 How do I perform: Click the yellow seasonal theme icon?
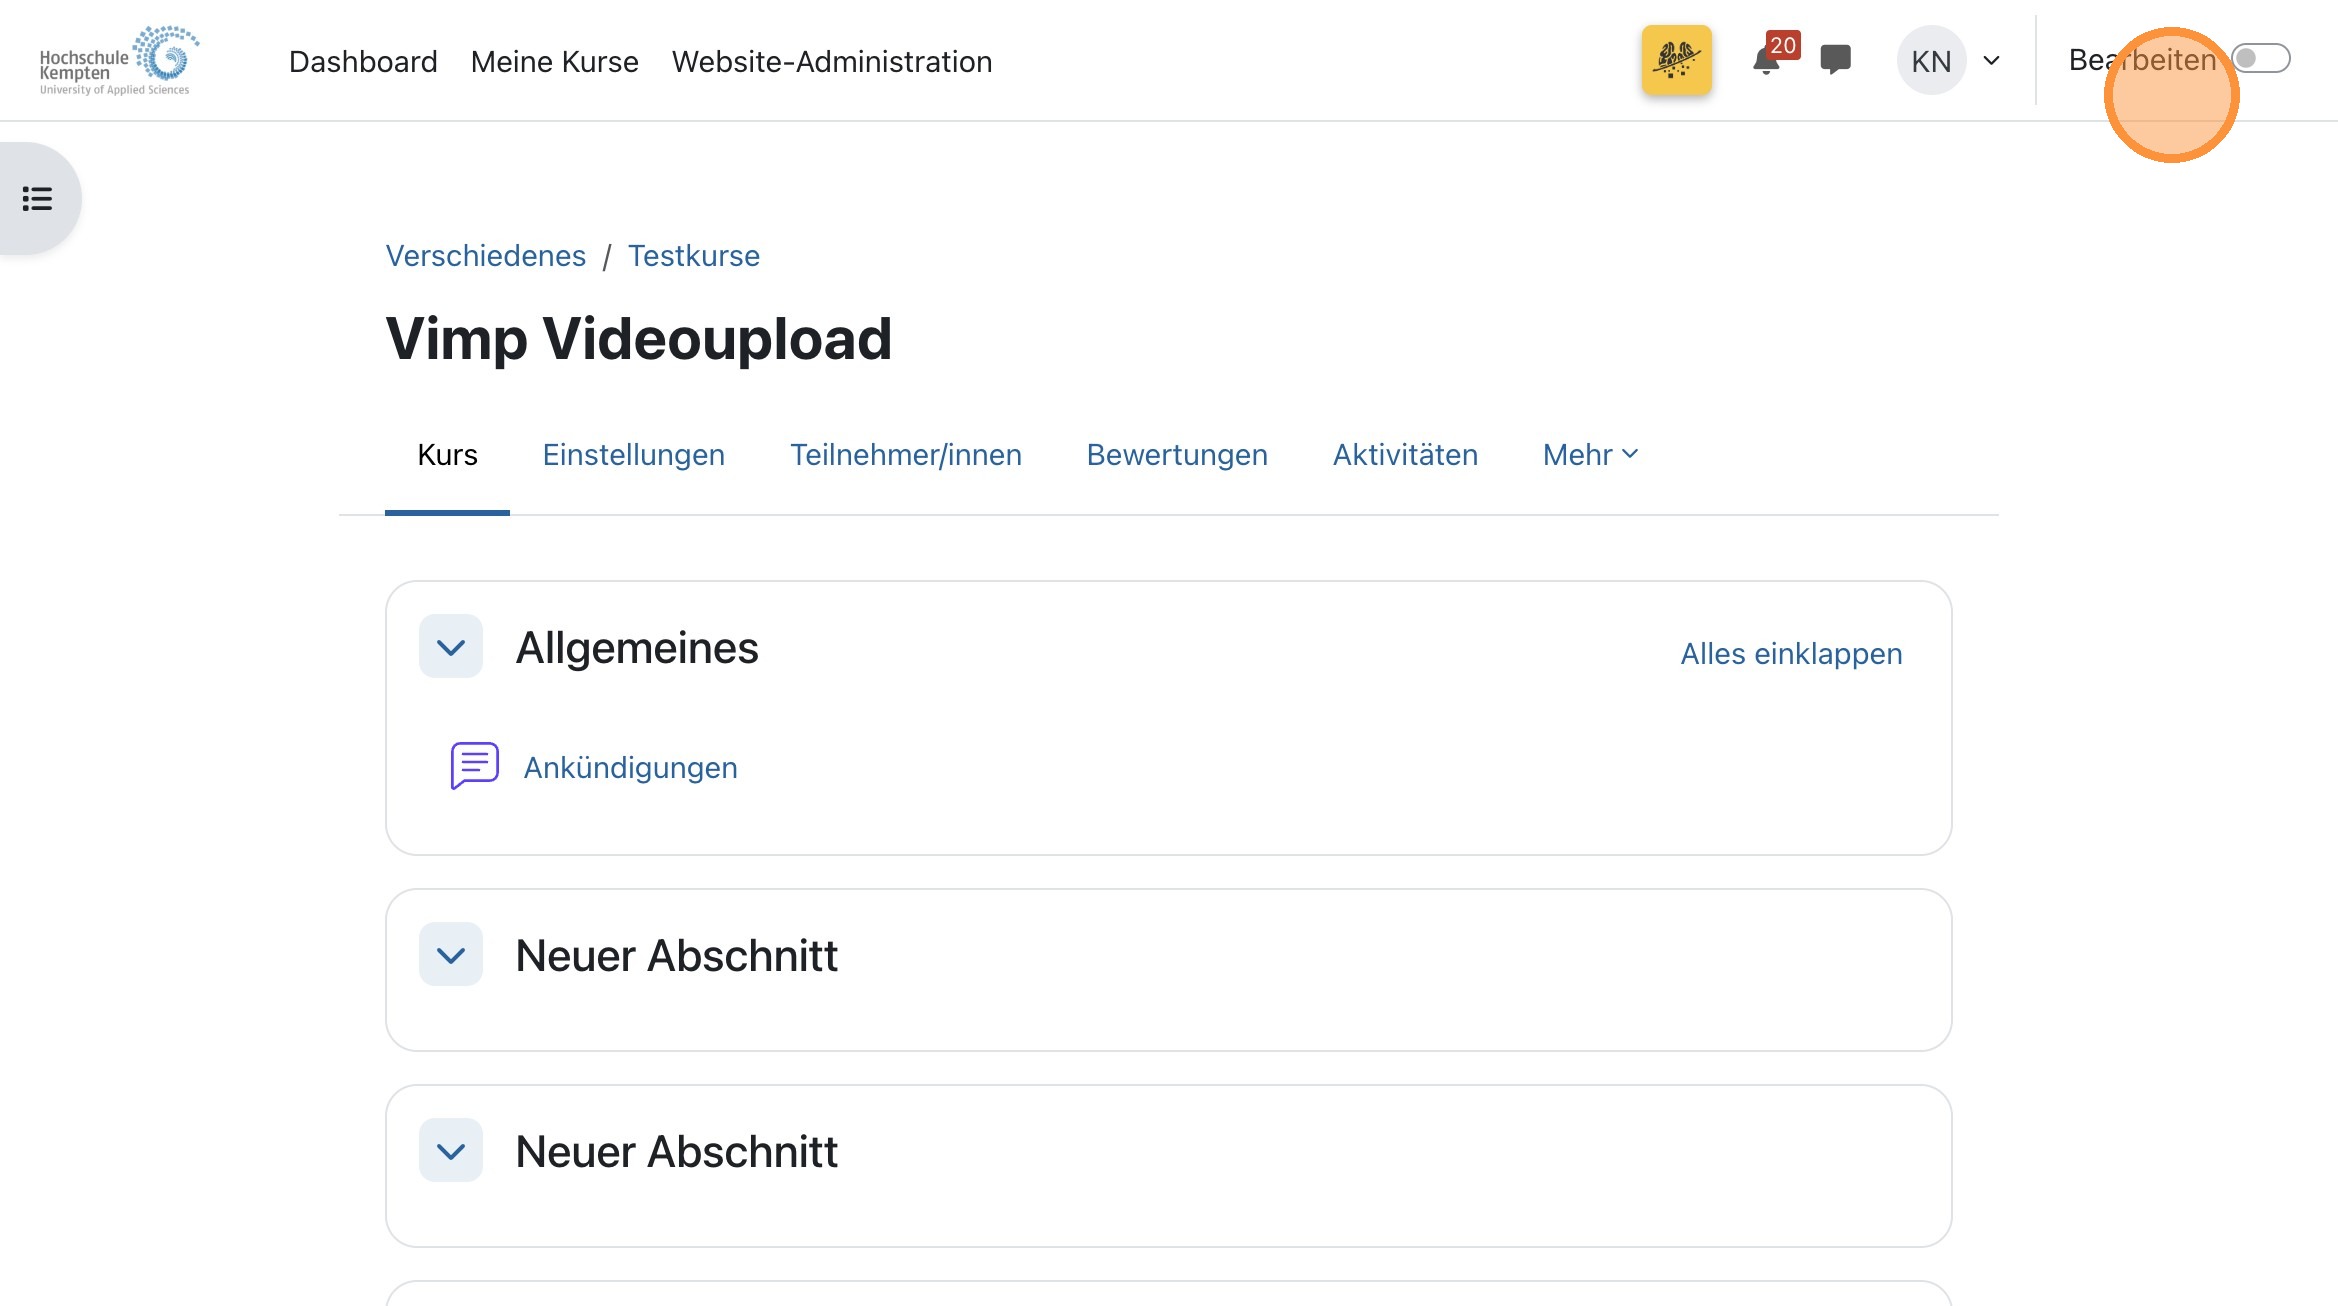click(1677, 60)
